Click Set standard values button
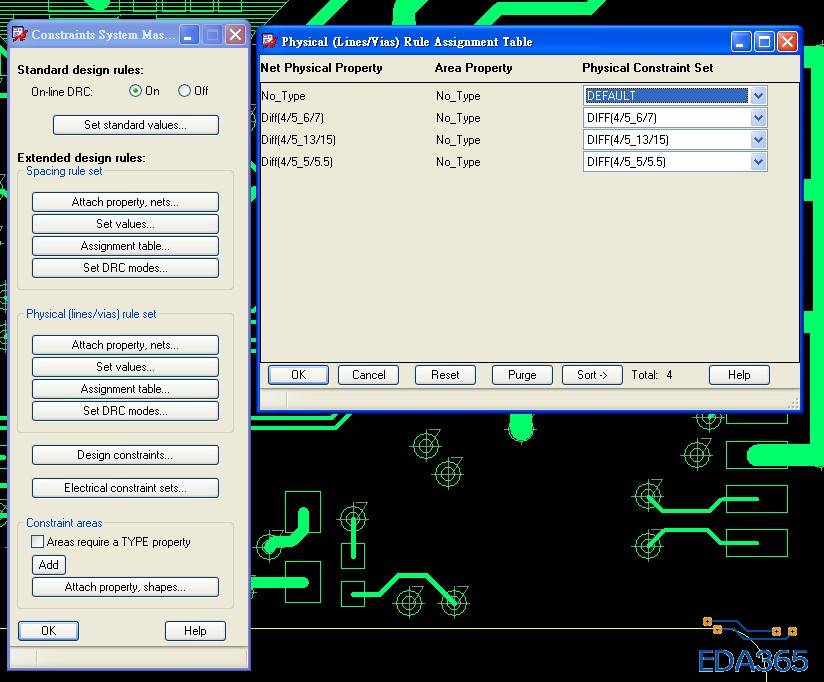 [135, 125]
